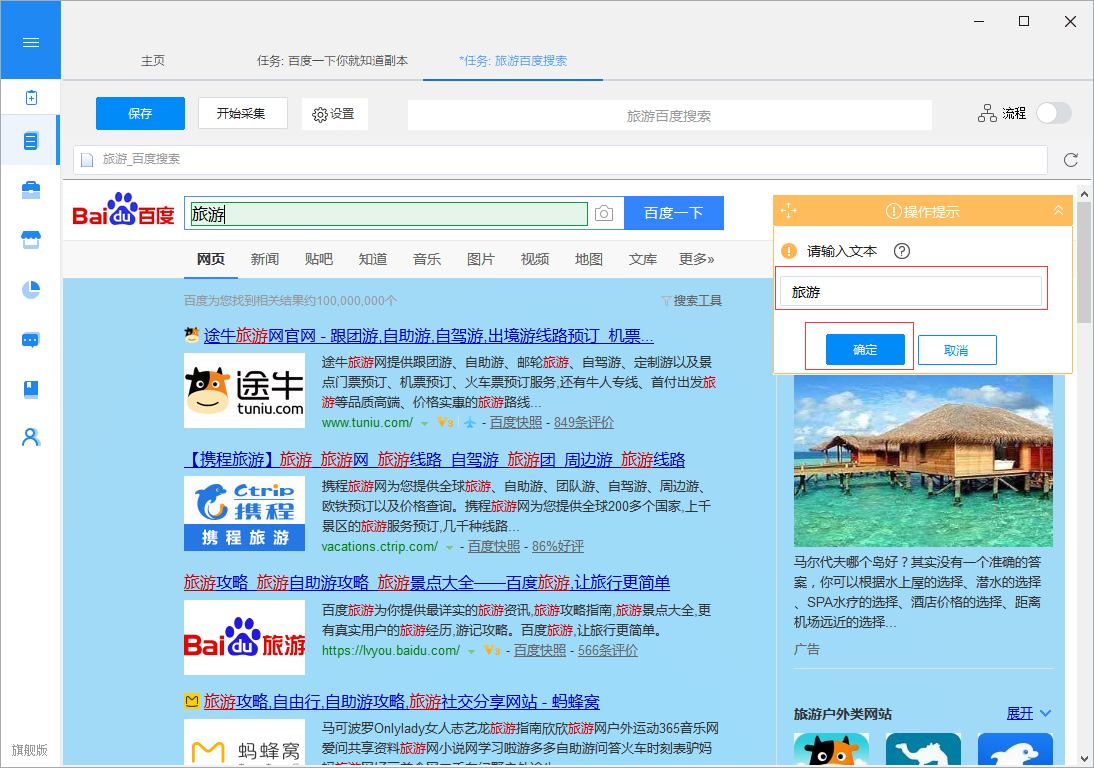Open the 86%好评 link
Viewport: 1094px width, 768px height.
point(557,547)
